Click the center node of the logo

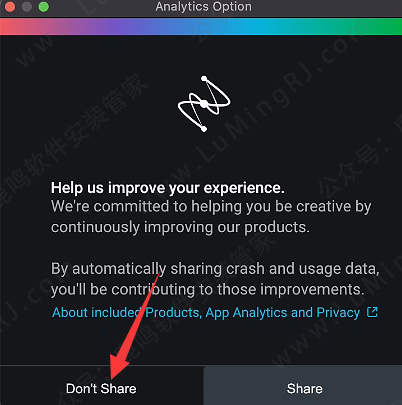tap(204, 104)
